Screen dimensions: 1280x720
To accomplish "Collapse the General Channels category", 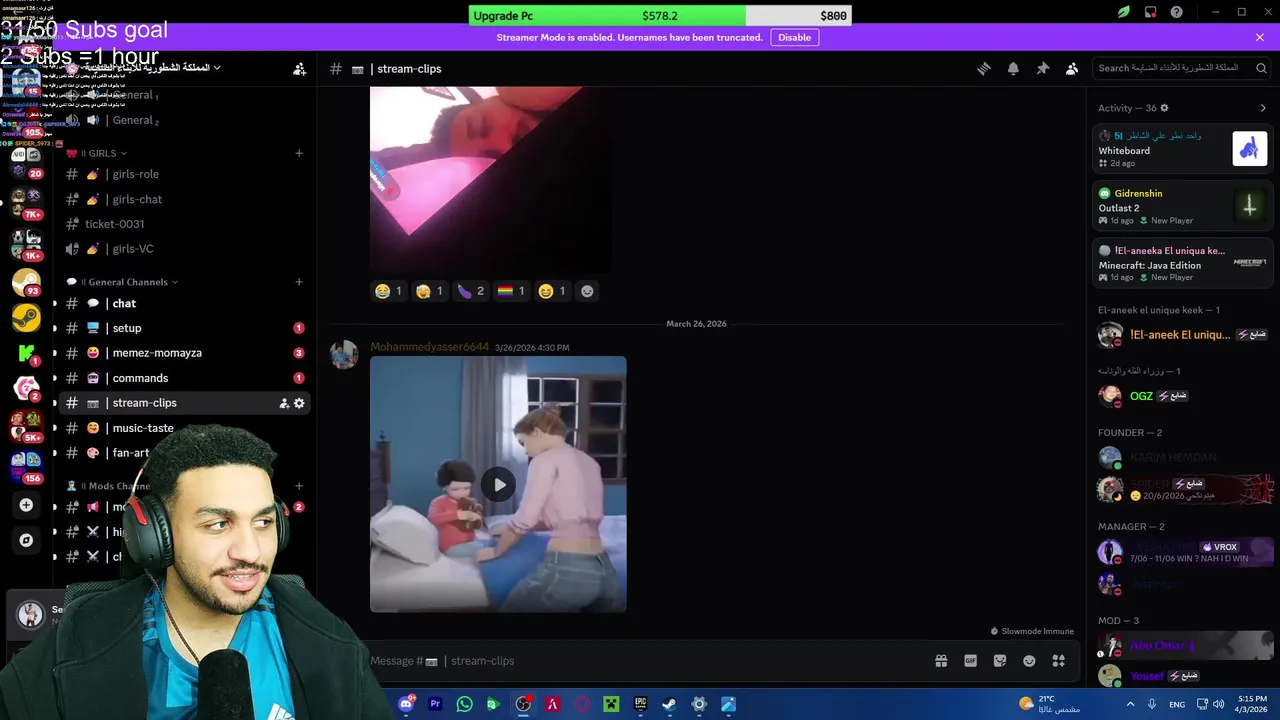I will (x=122, y=282).
